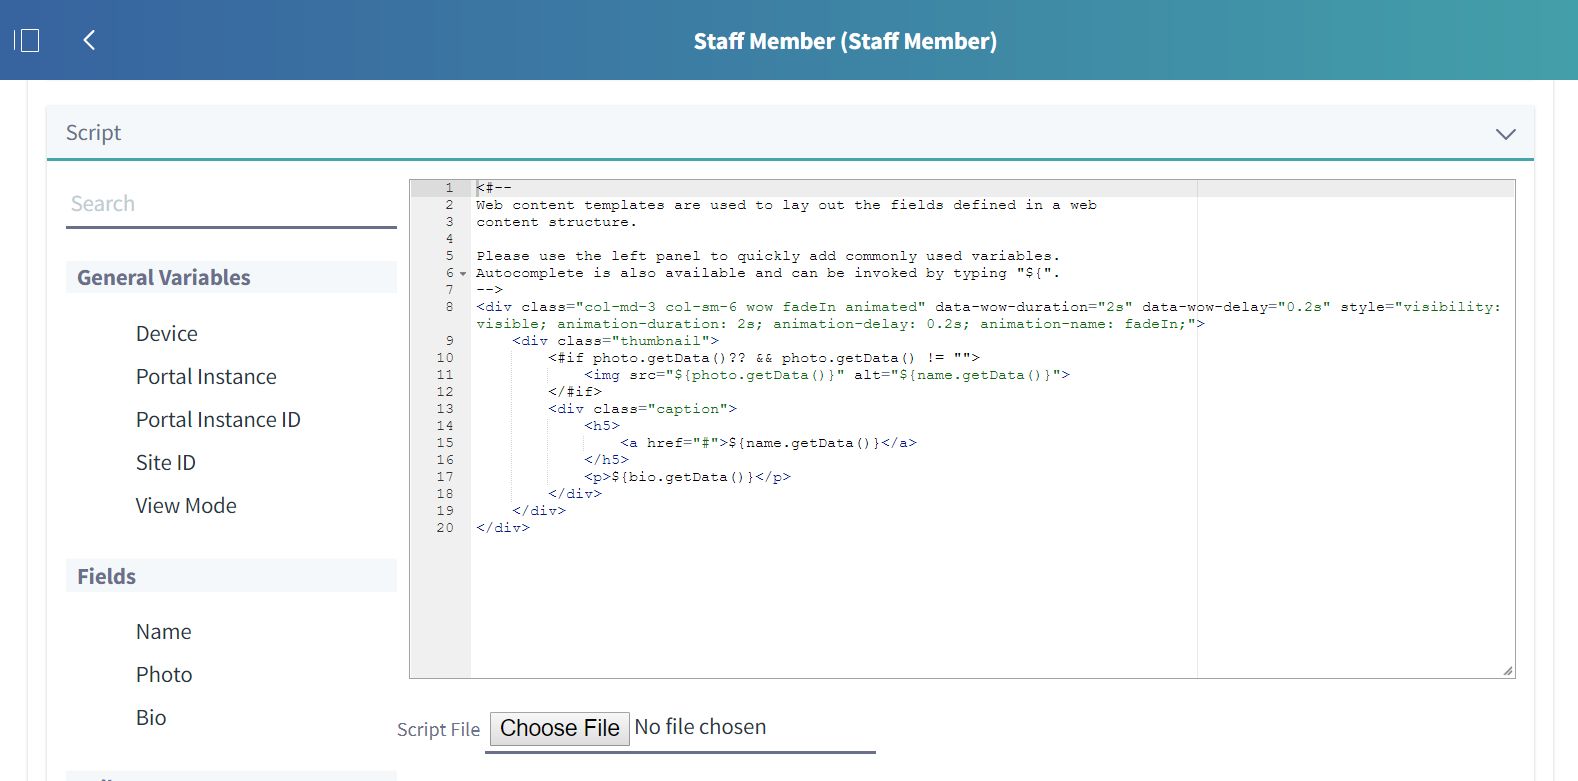Insert the Name field
This screenshot has height=781, width=1578.
click(x=163, y=632)
